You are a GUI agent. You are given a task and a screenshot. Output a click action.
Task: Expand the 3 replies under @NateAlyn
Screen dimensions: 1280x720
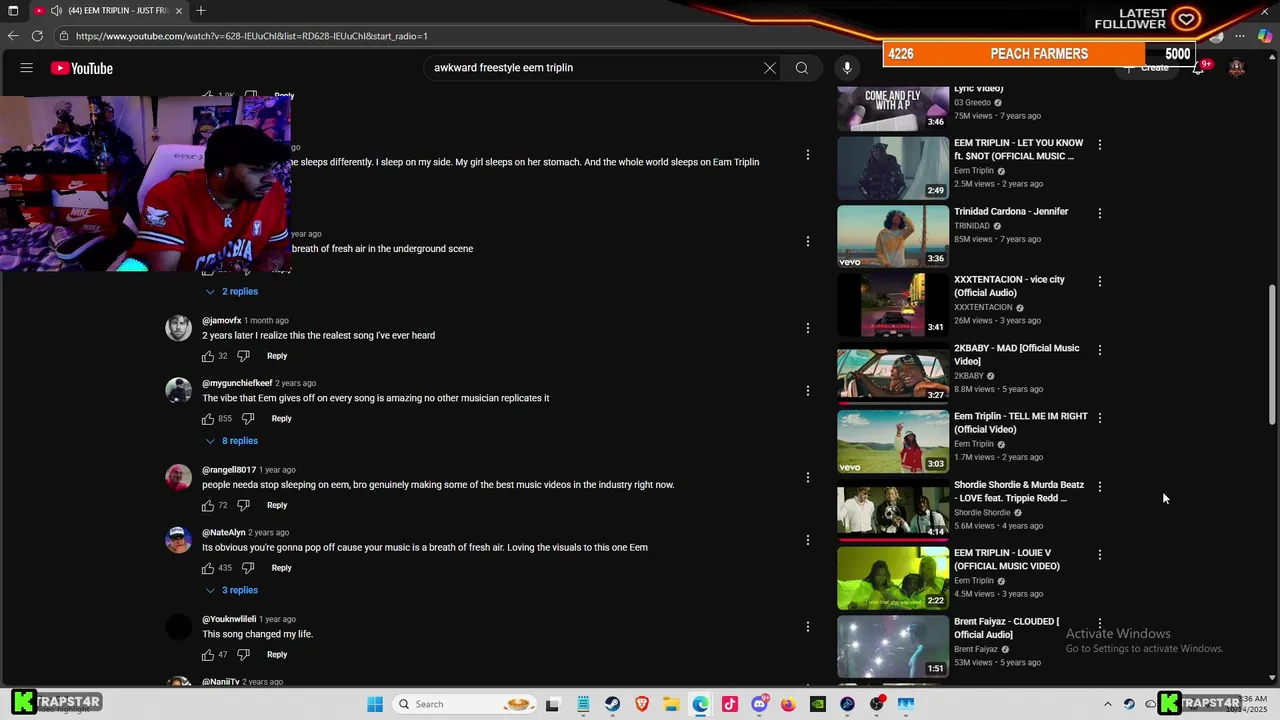232,590
